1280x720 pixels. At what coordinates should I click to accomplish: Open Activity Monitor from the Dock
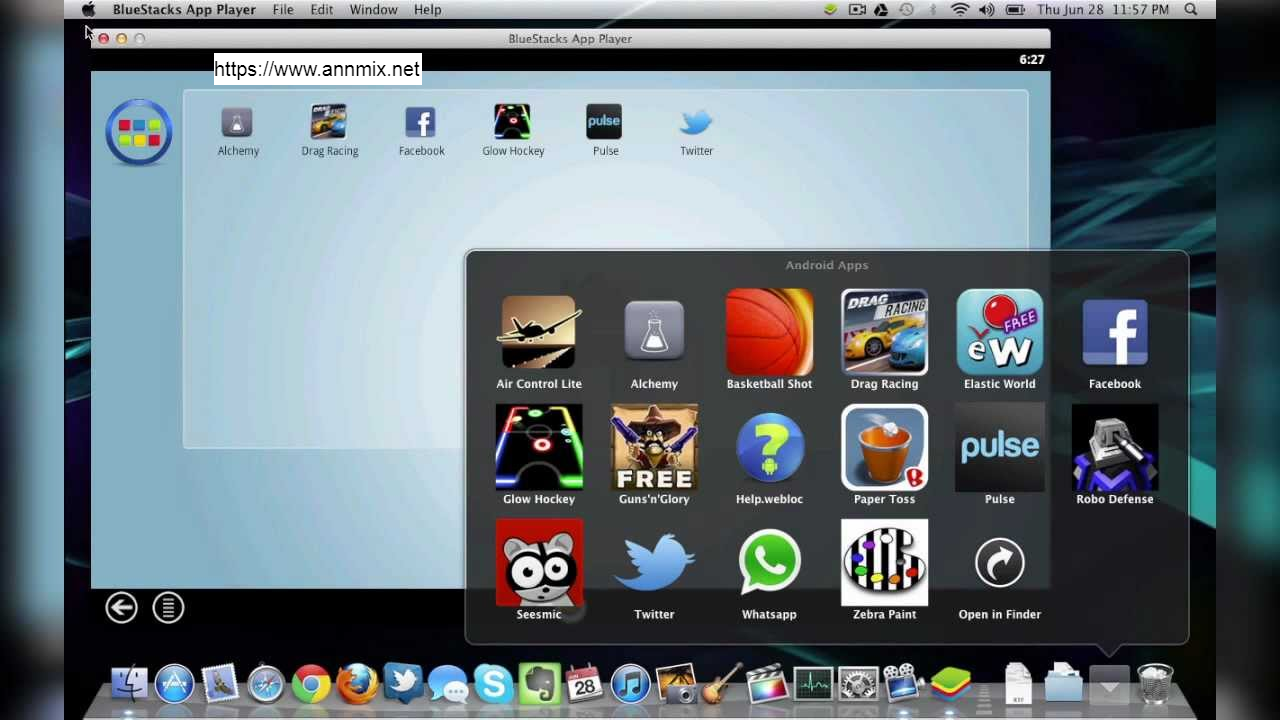813,684
